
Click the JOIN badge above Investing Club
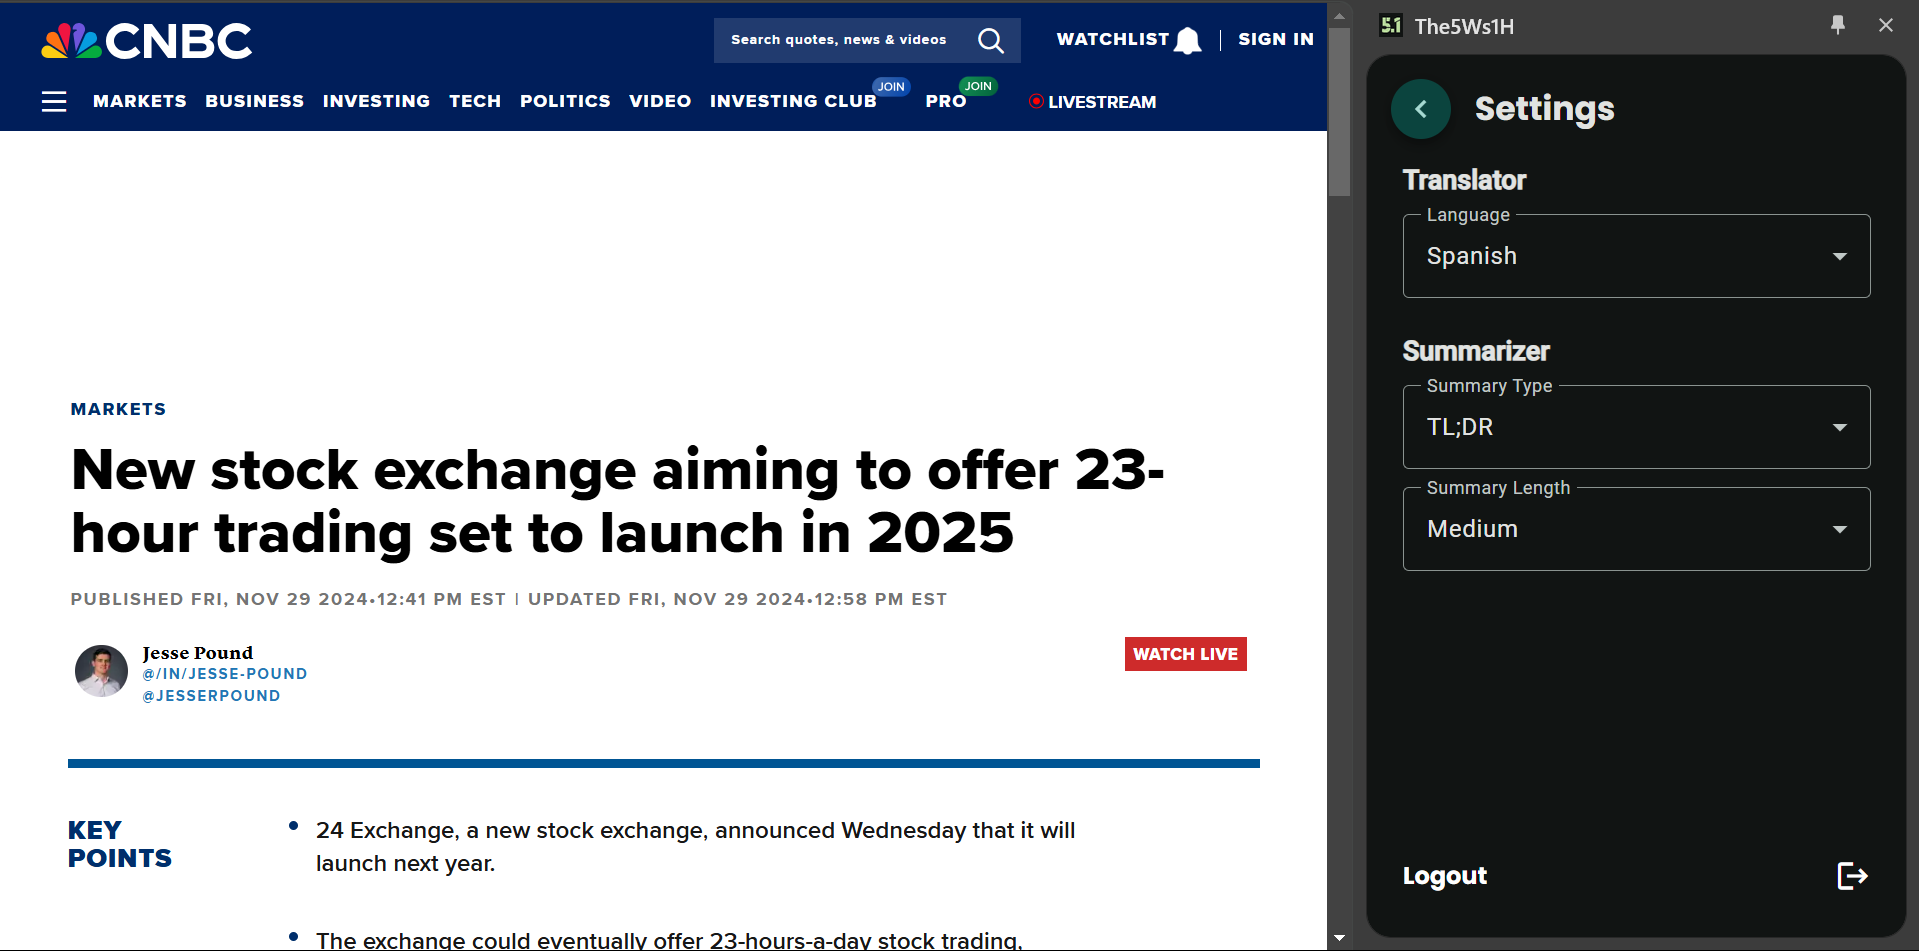891,86
